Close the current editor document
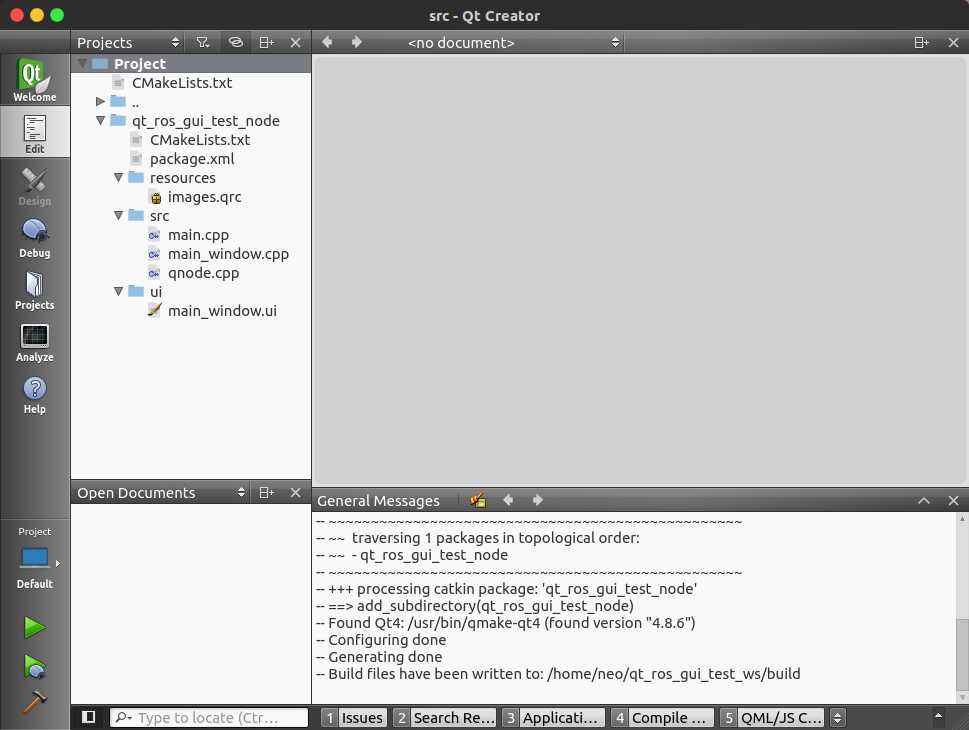969x730 pixels. (953, 42)
